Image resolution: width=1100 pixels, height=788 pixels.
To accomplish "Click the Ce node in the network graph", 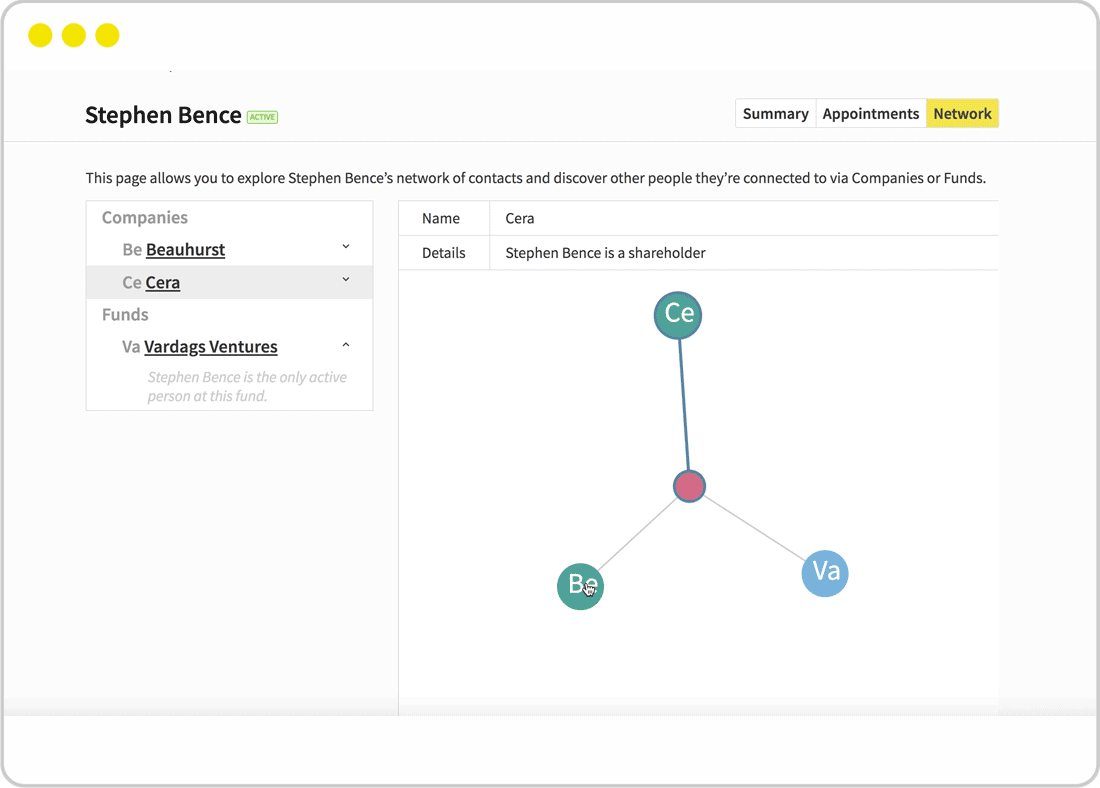I will click(x=678, y=315).
